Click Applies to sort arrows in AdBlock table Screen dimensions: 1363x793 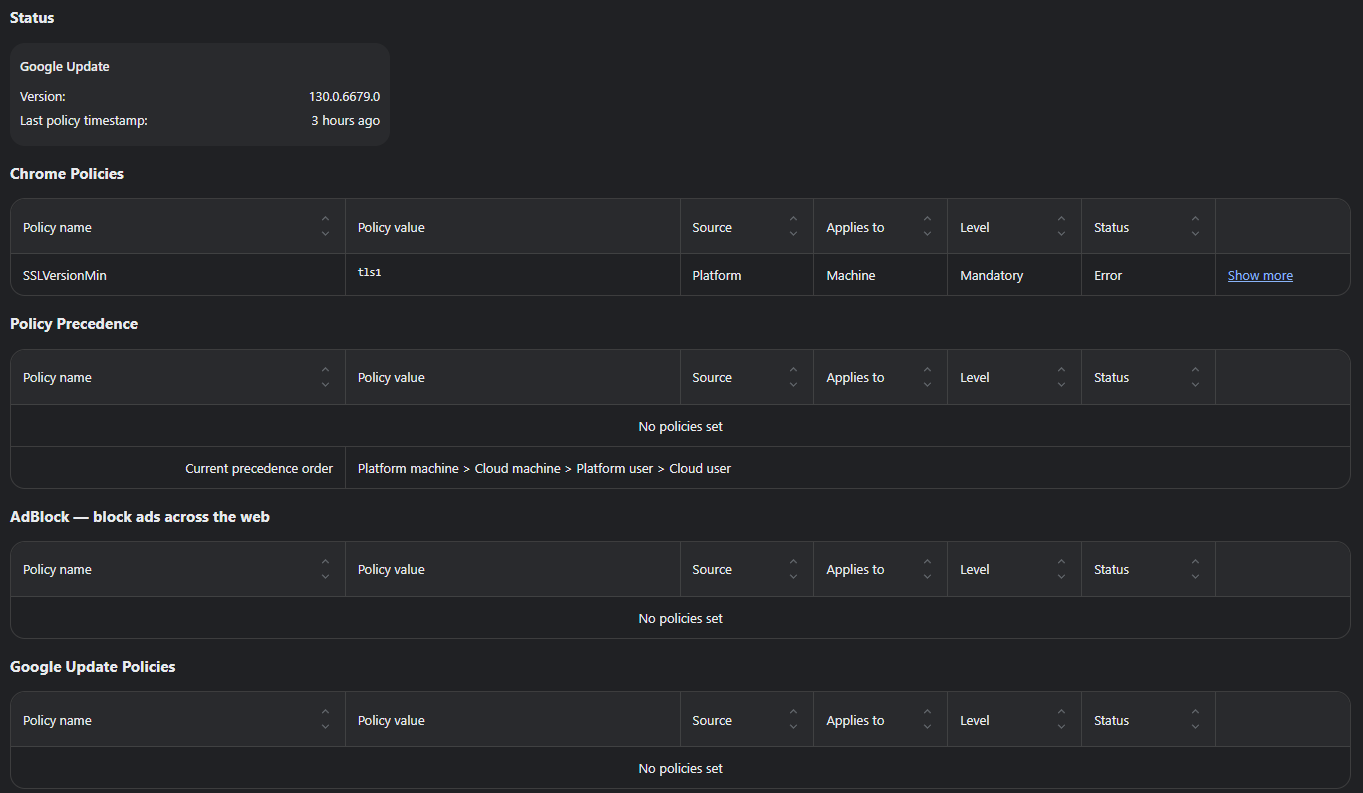point(927,569)
